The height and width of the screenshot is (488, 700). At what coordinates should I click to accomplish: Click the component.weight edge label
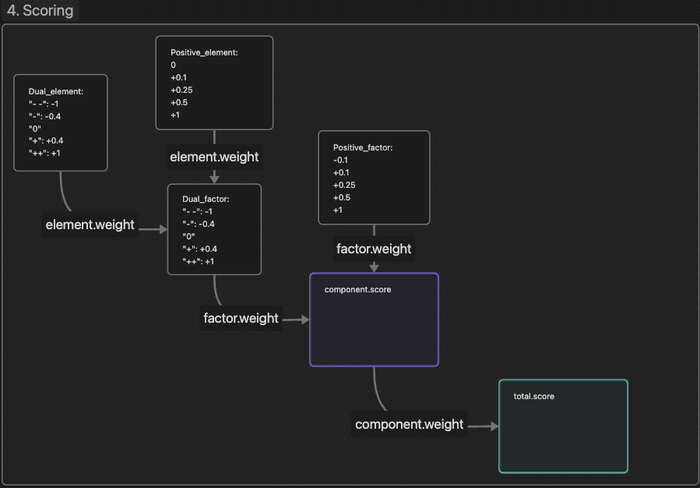pos(409,424)
